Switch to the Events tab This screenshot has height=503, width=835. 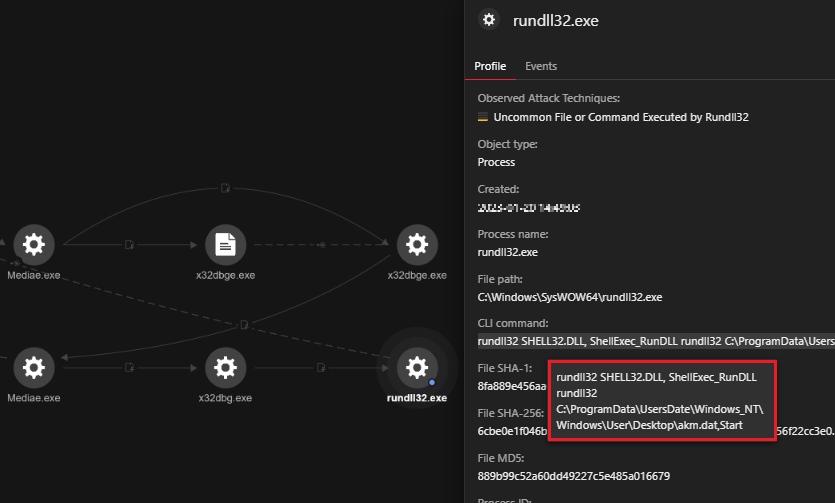pyautogui.click(x=541, y=66)
